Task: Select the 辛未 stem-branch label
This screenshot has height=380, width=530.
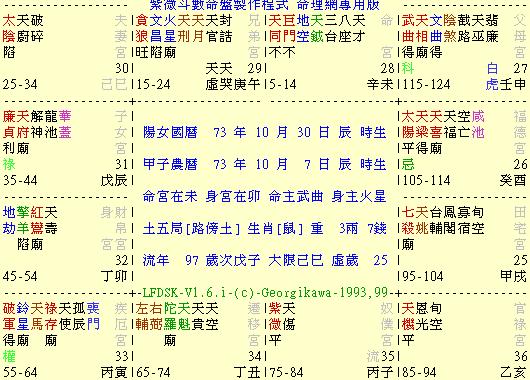Action: (x=380, y=85)
